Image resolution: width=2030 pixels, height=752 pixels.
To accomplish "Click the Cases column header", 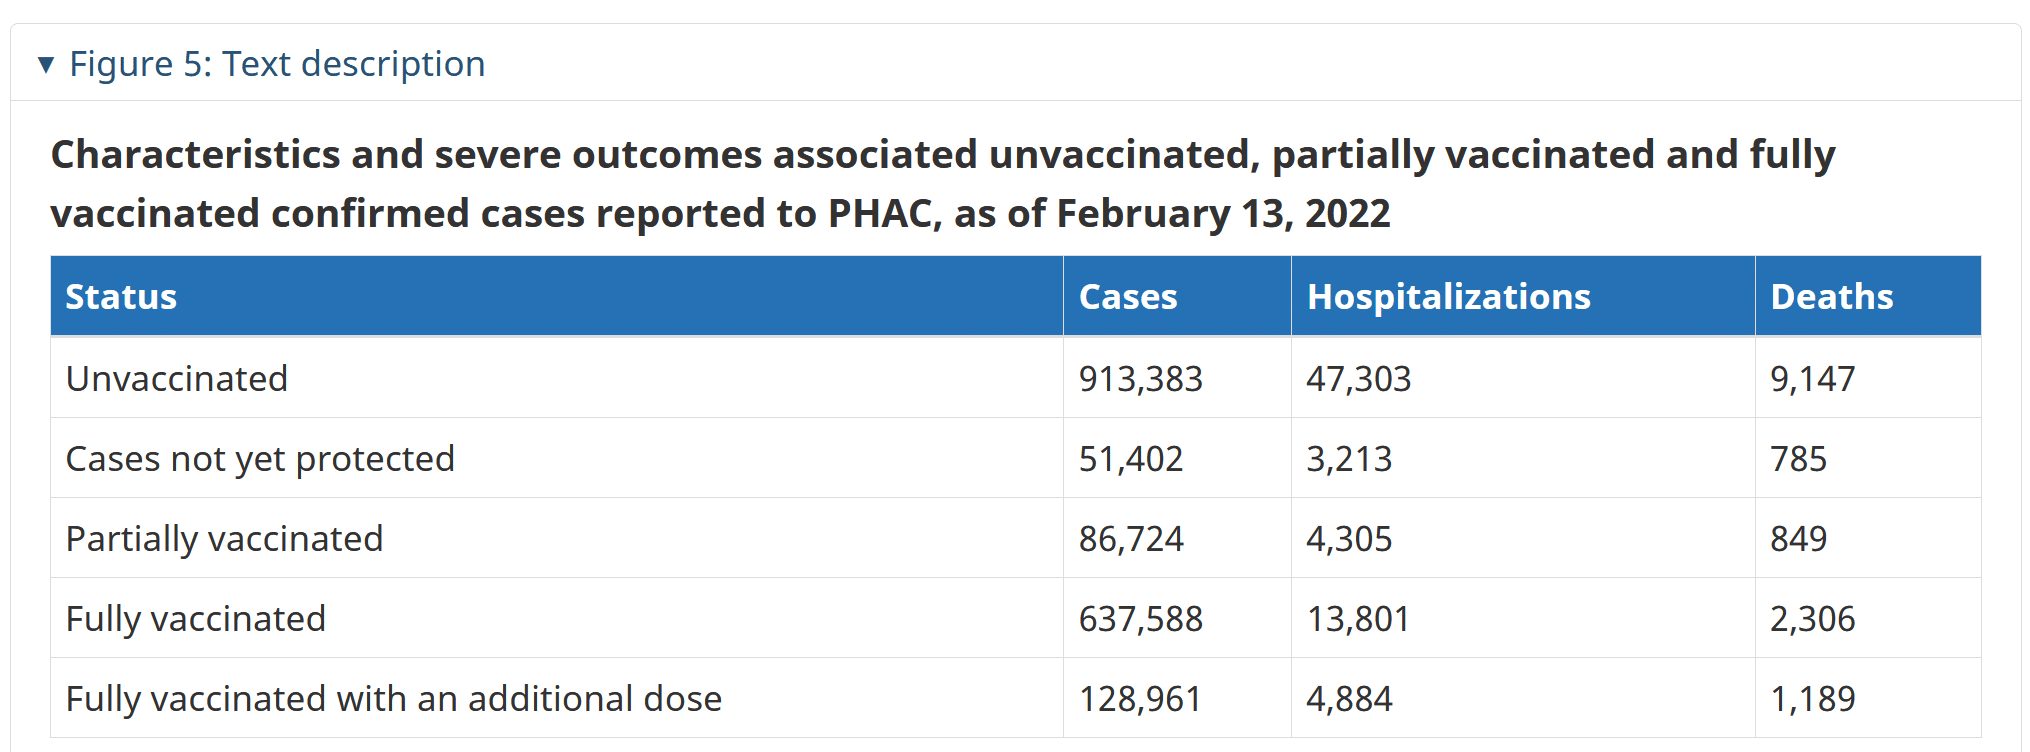I will (x=1128, y=297).
